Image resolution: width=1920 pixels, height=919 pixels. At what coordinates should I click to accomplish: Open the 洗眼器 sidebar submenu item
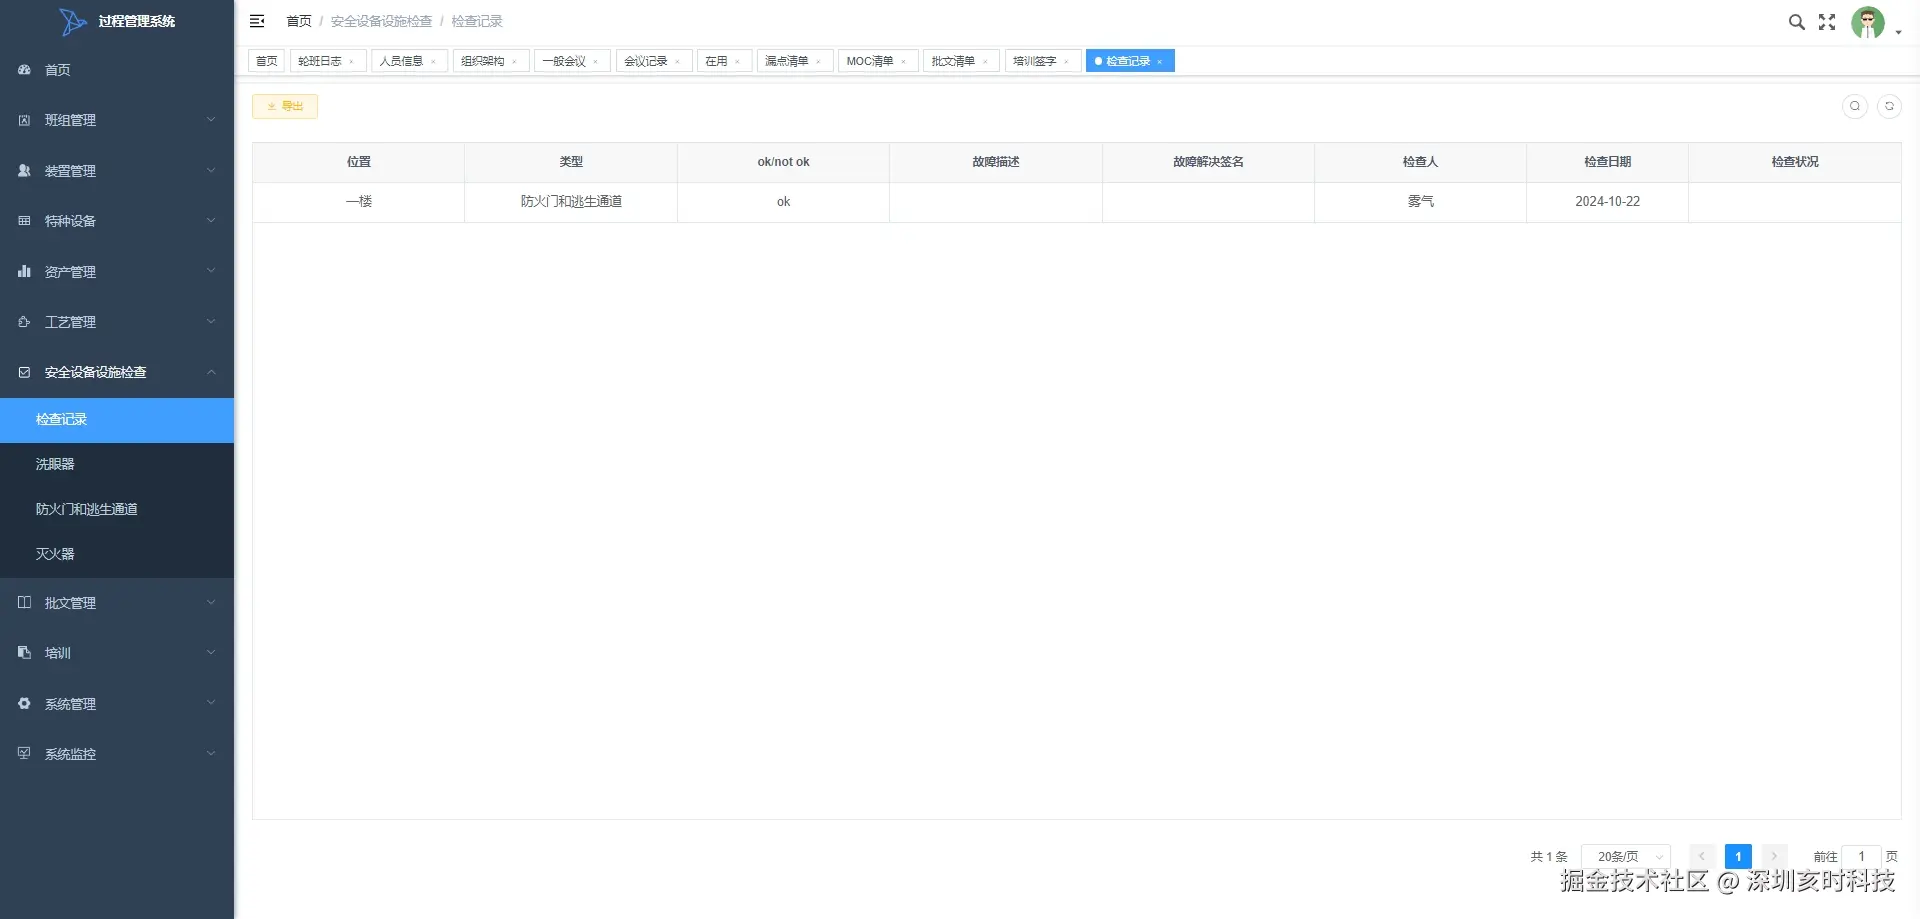(x=117, y=465)
